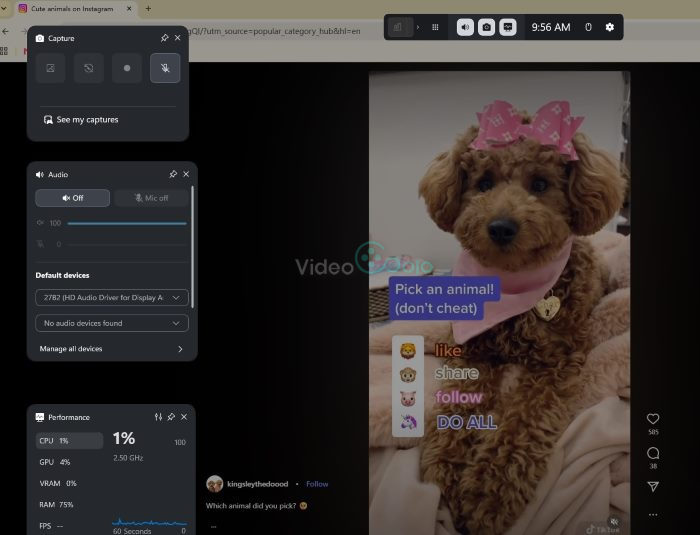The width and height of the screenshot is (700, 535).
Task: Toggle the Capture widget camera button in Game Bar
Action: pos(487,27)
